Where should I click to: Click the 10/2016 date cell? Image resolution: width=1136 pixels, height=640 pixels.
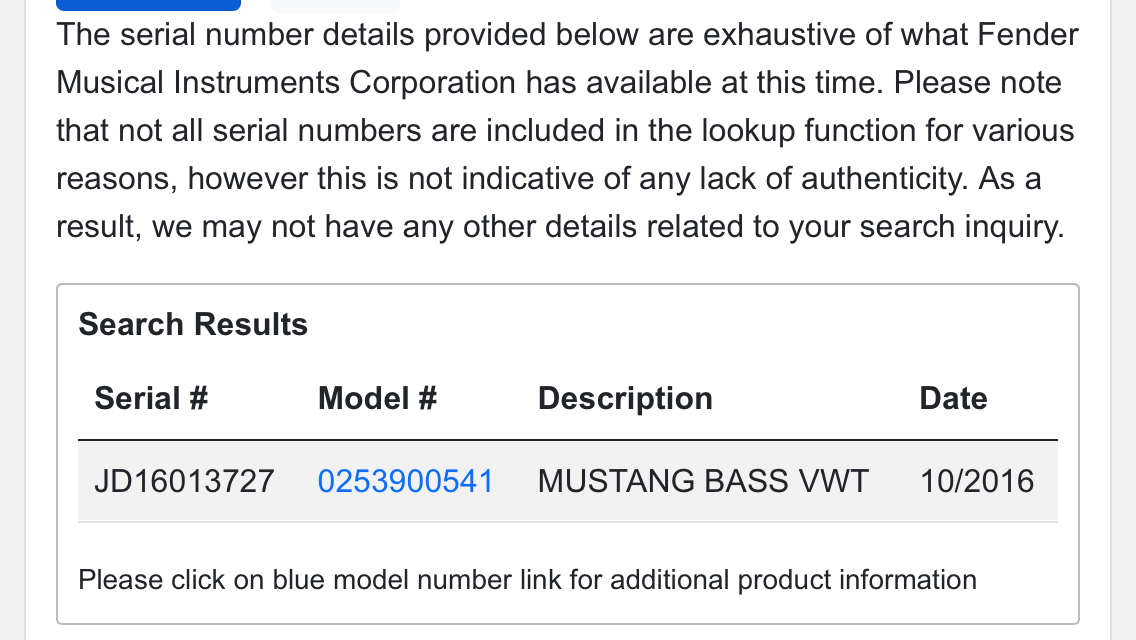coord(977,481)
